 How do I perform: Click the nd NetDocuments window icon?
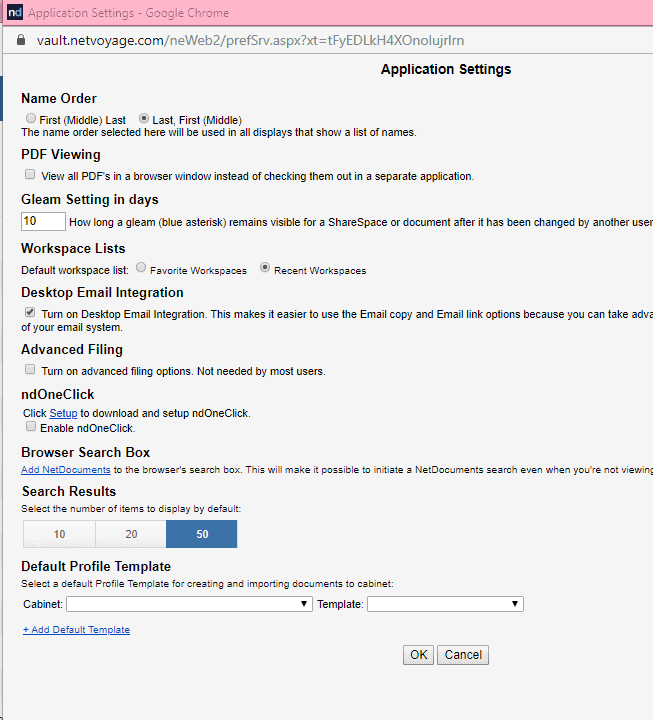15,12
